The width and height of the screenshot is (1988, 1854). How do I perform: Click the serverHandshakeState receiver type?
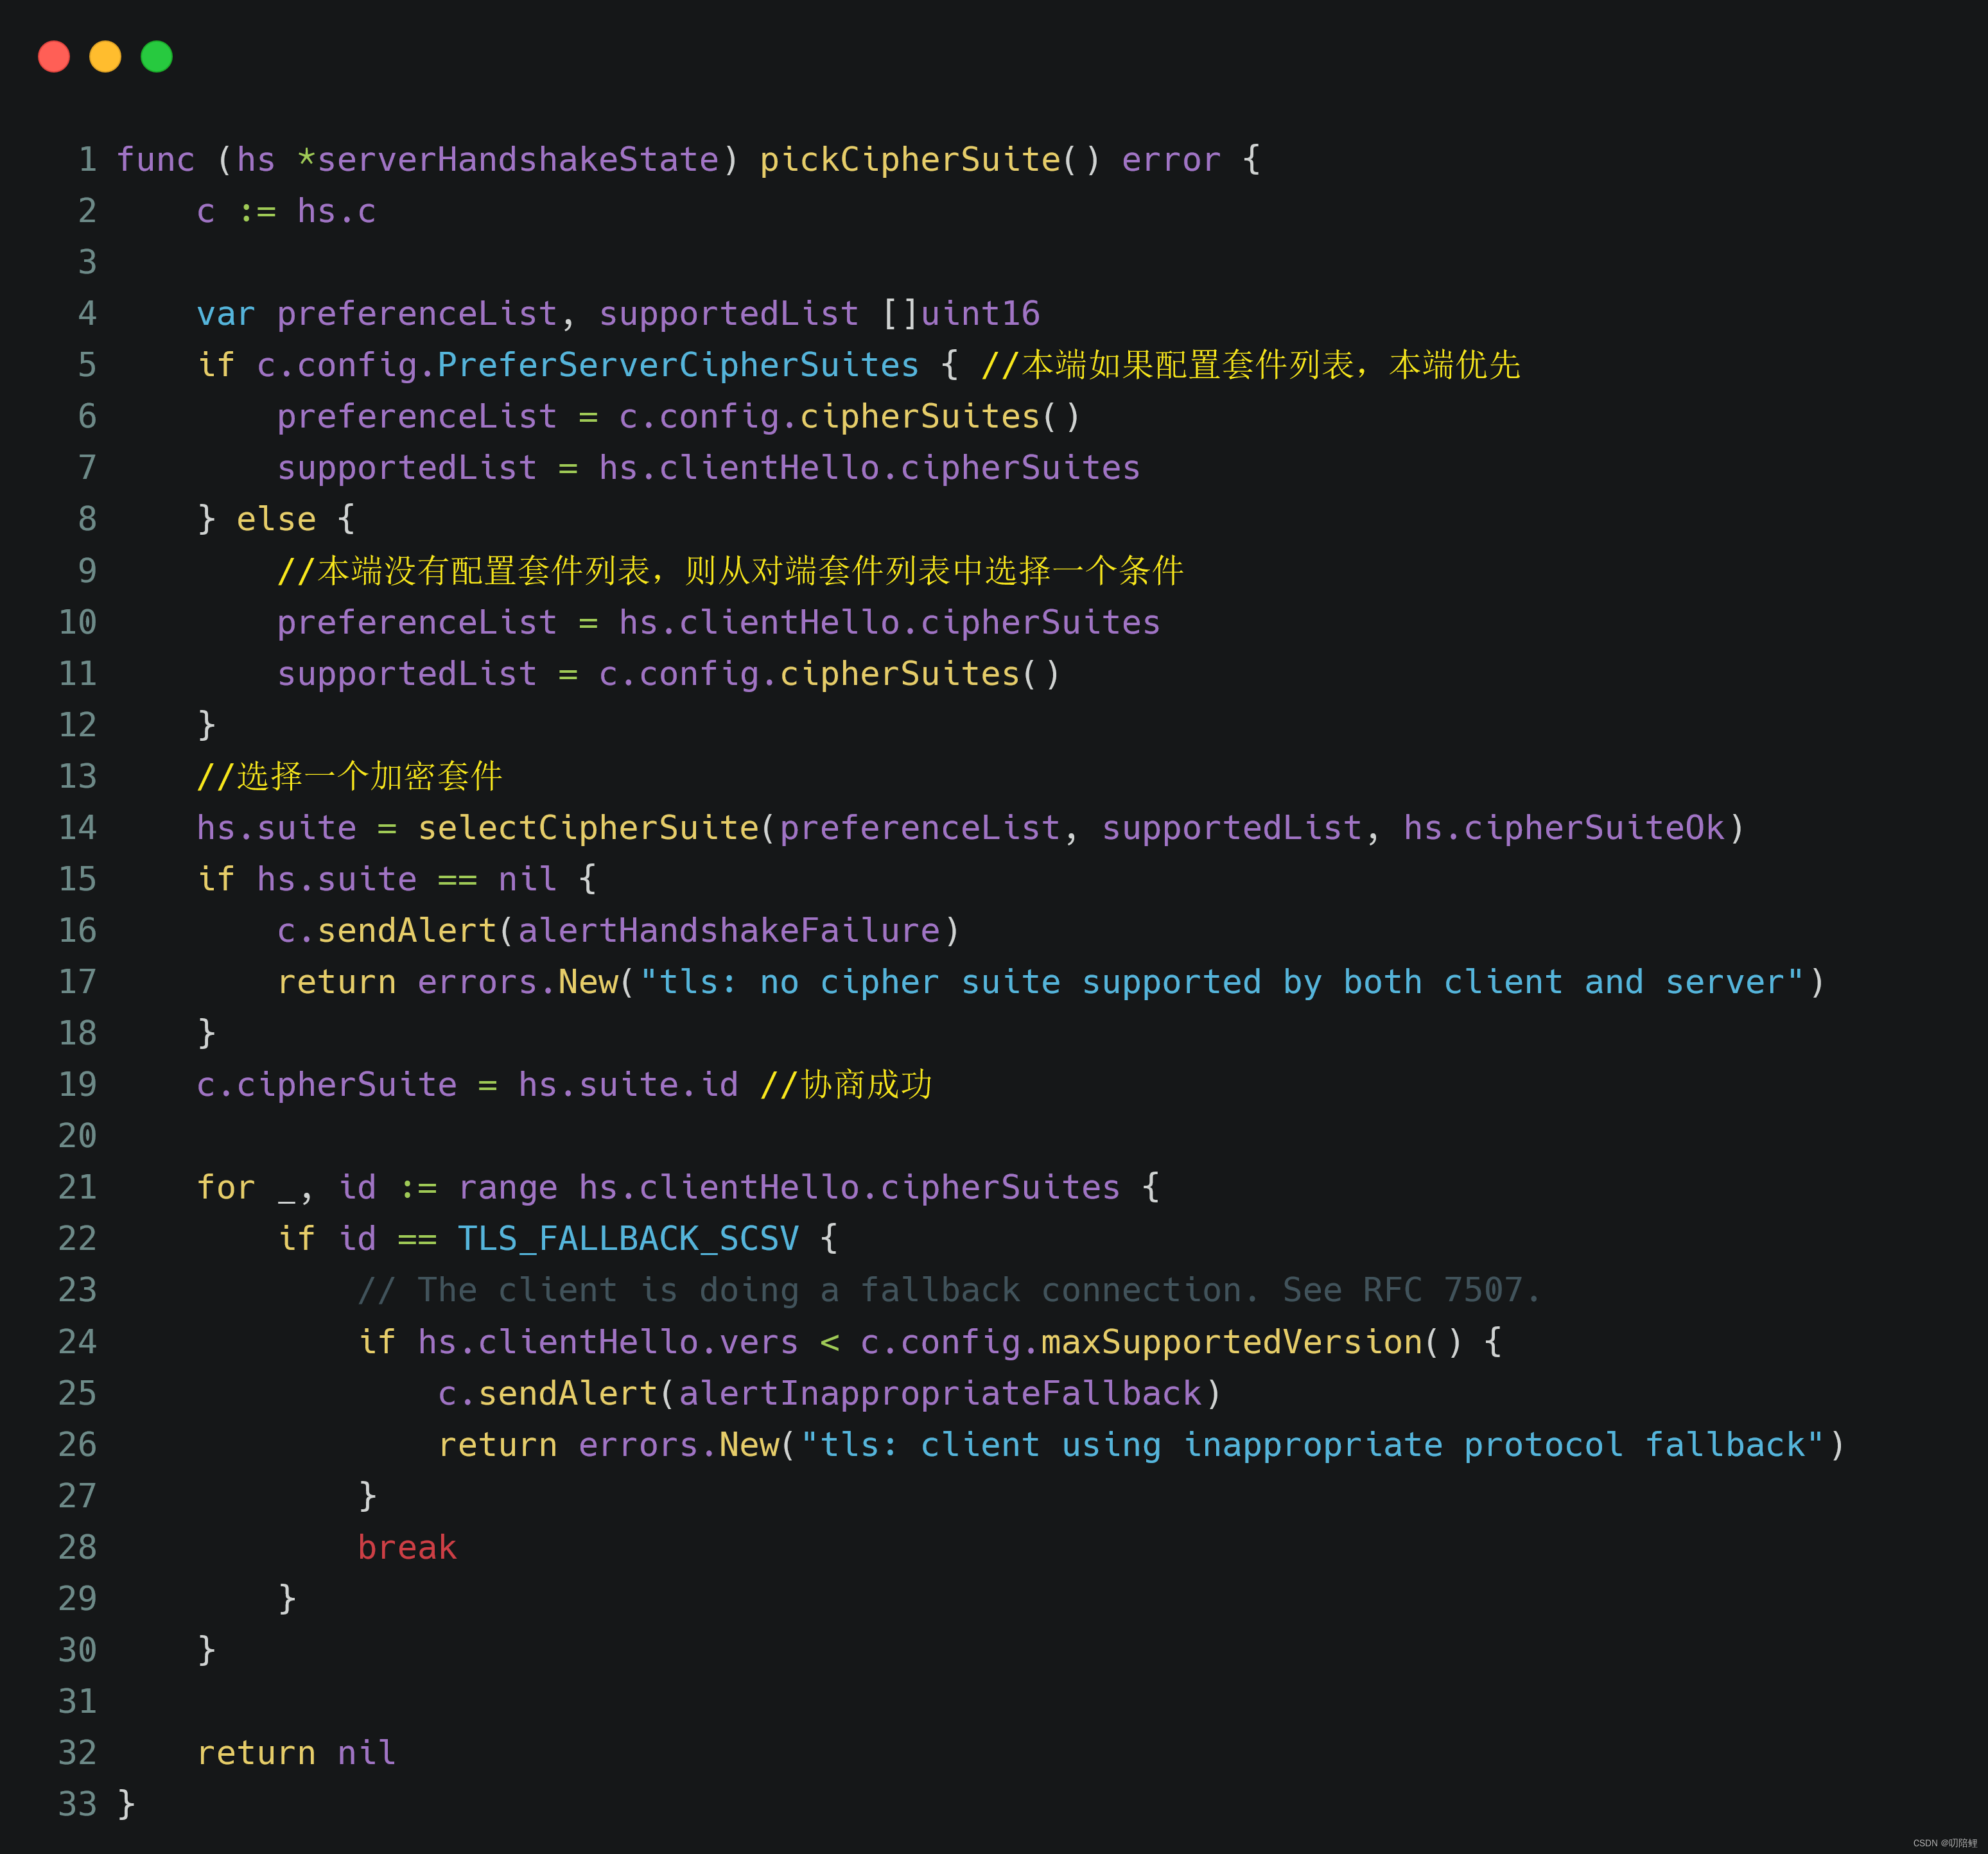[517, 160]
